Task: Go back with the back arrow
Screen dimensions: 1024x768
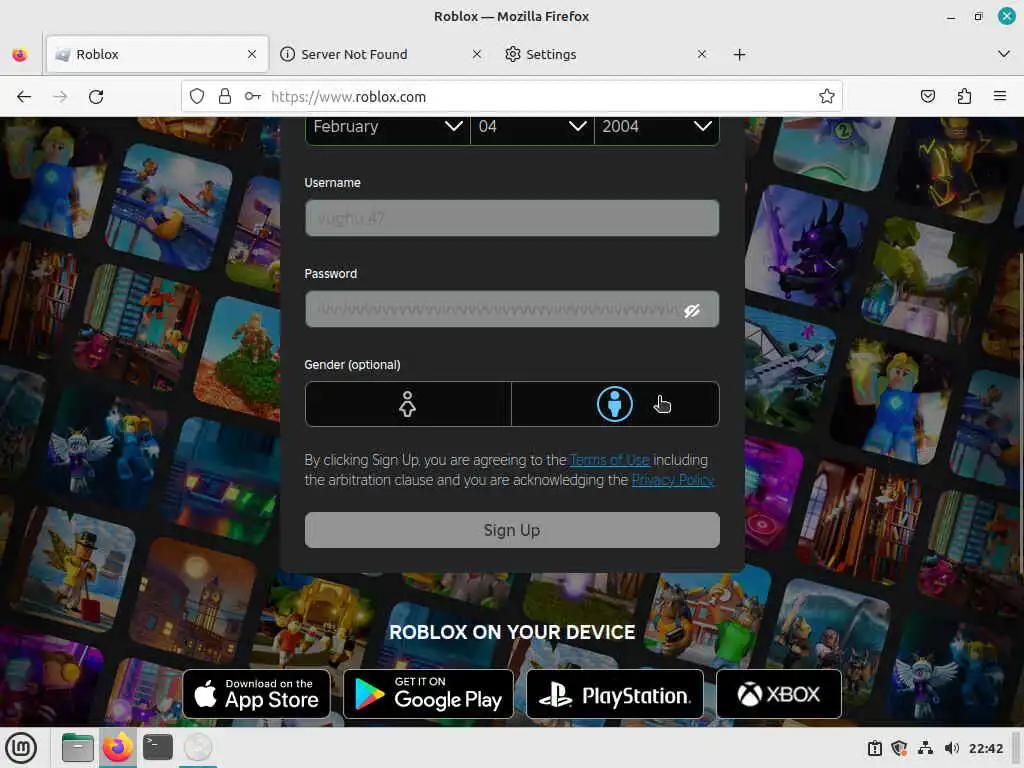Action: (x=24, y=97)
